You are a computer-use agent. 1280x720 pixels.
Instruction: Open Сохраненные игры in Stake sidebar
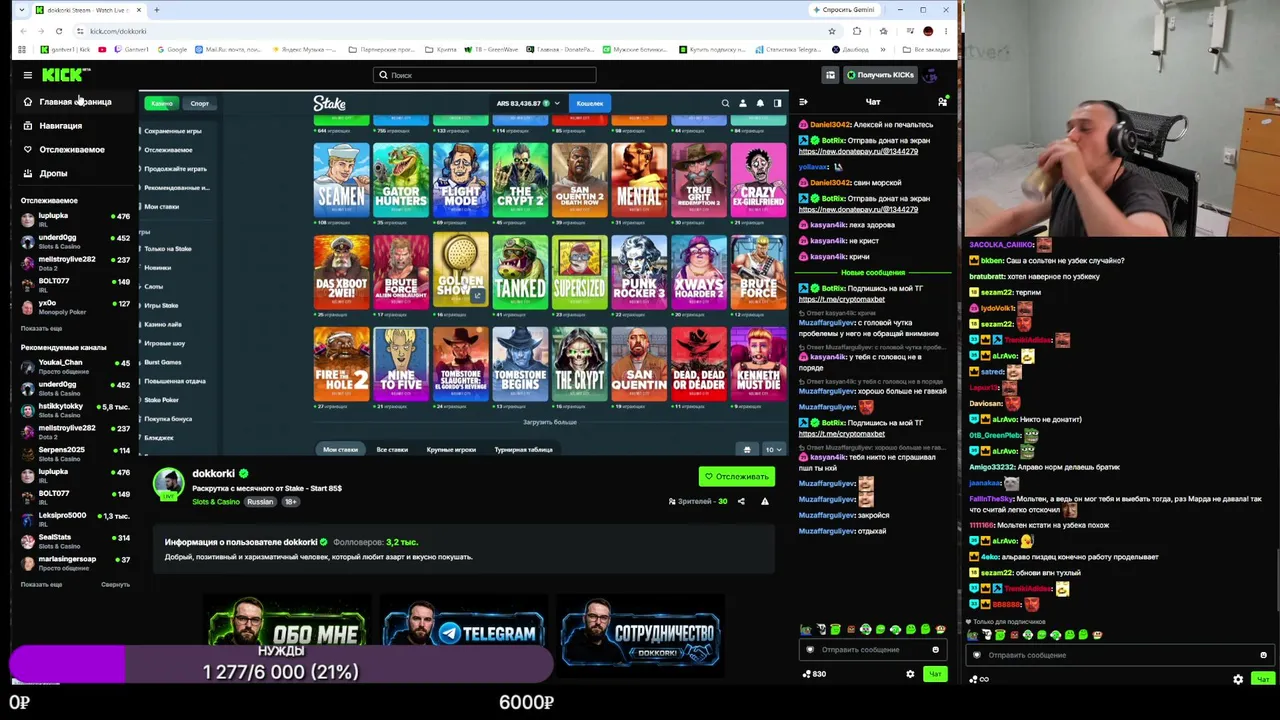(x=174, y=131)
